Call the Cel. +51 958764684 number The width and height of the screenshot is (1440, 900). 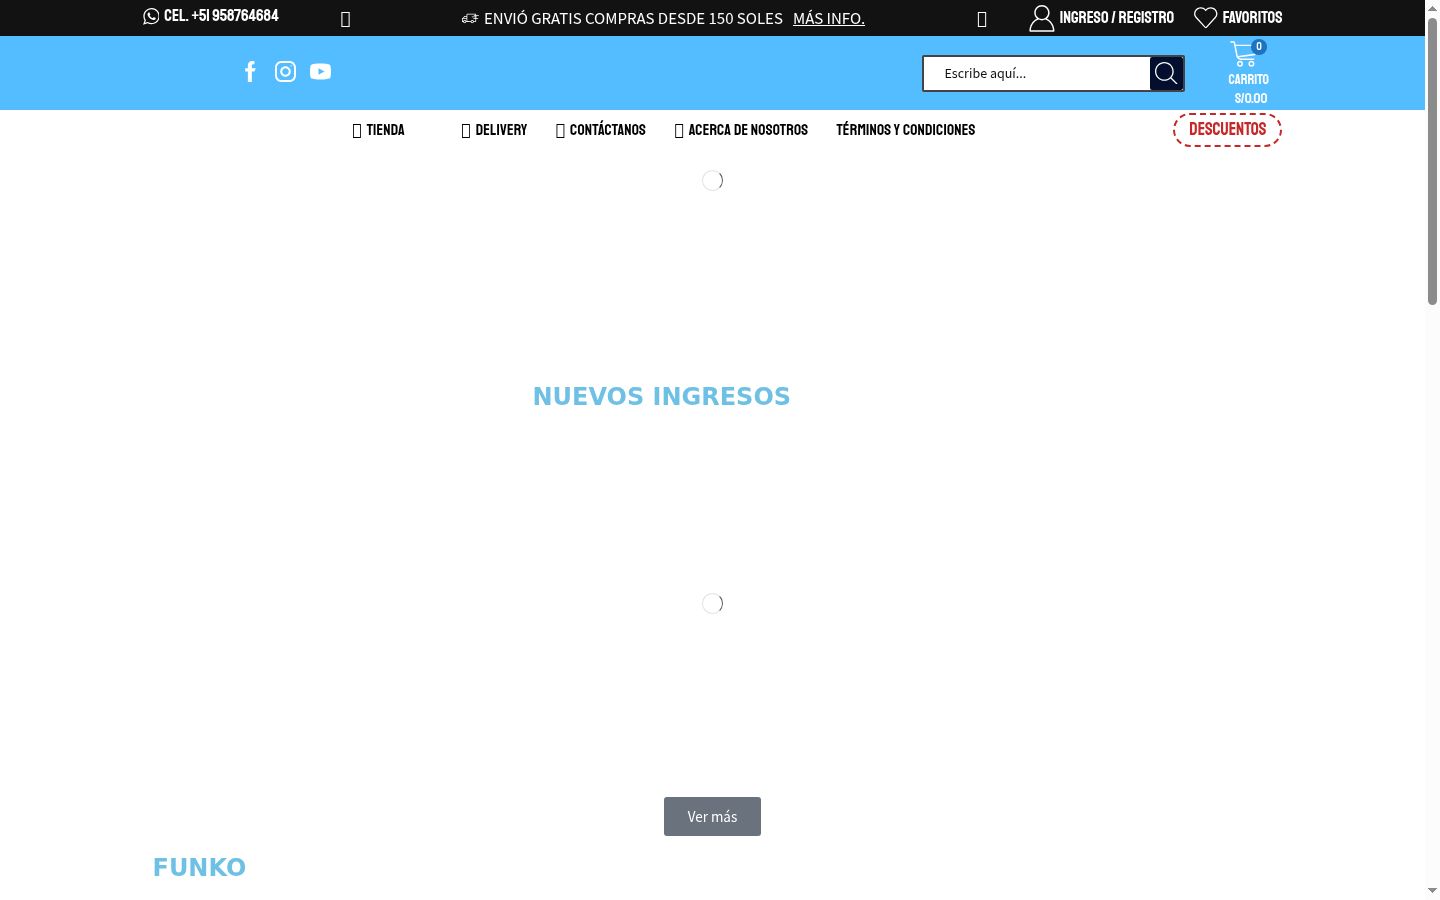click(221, 16)
